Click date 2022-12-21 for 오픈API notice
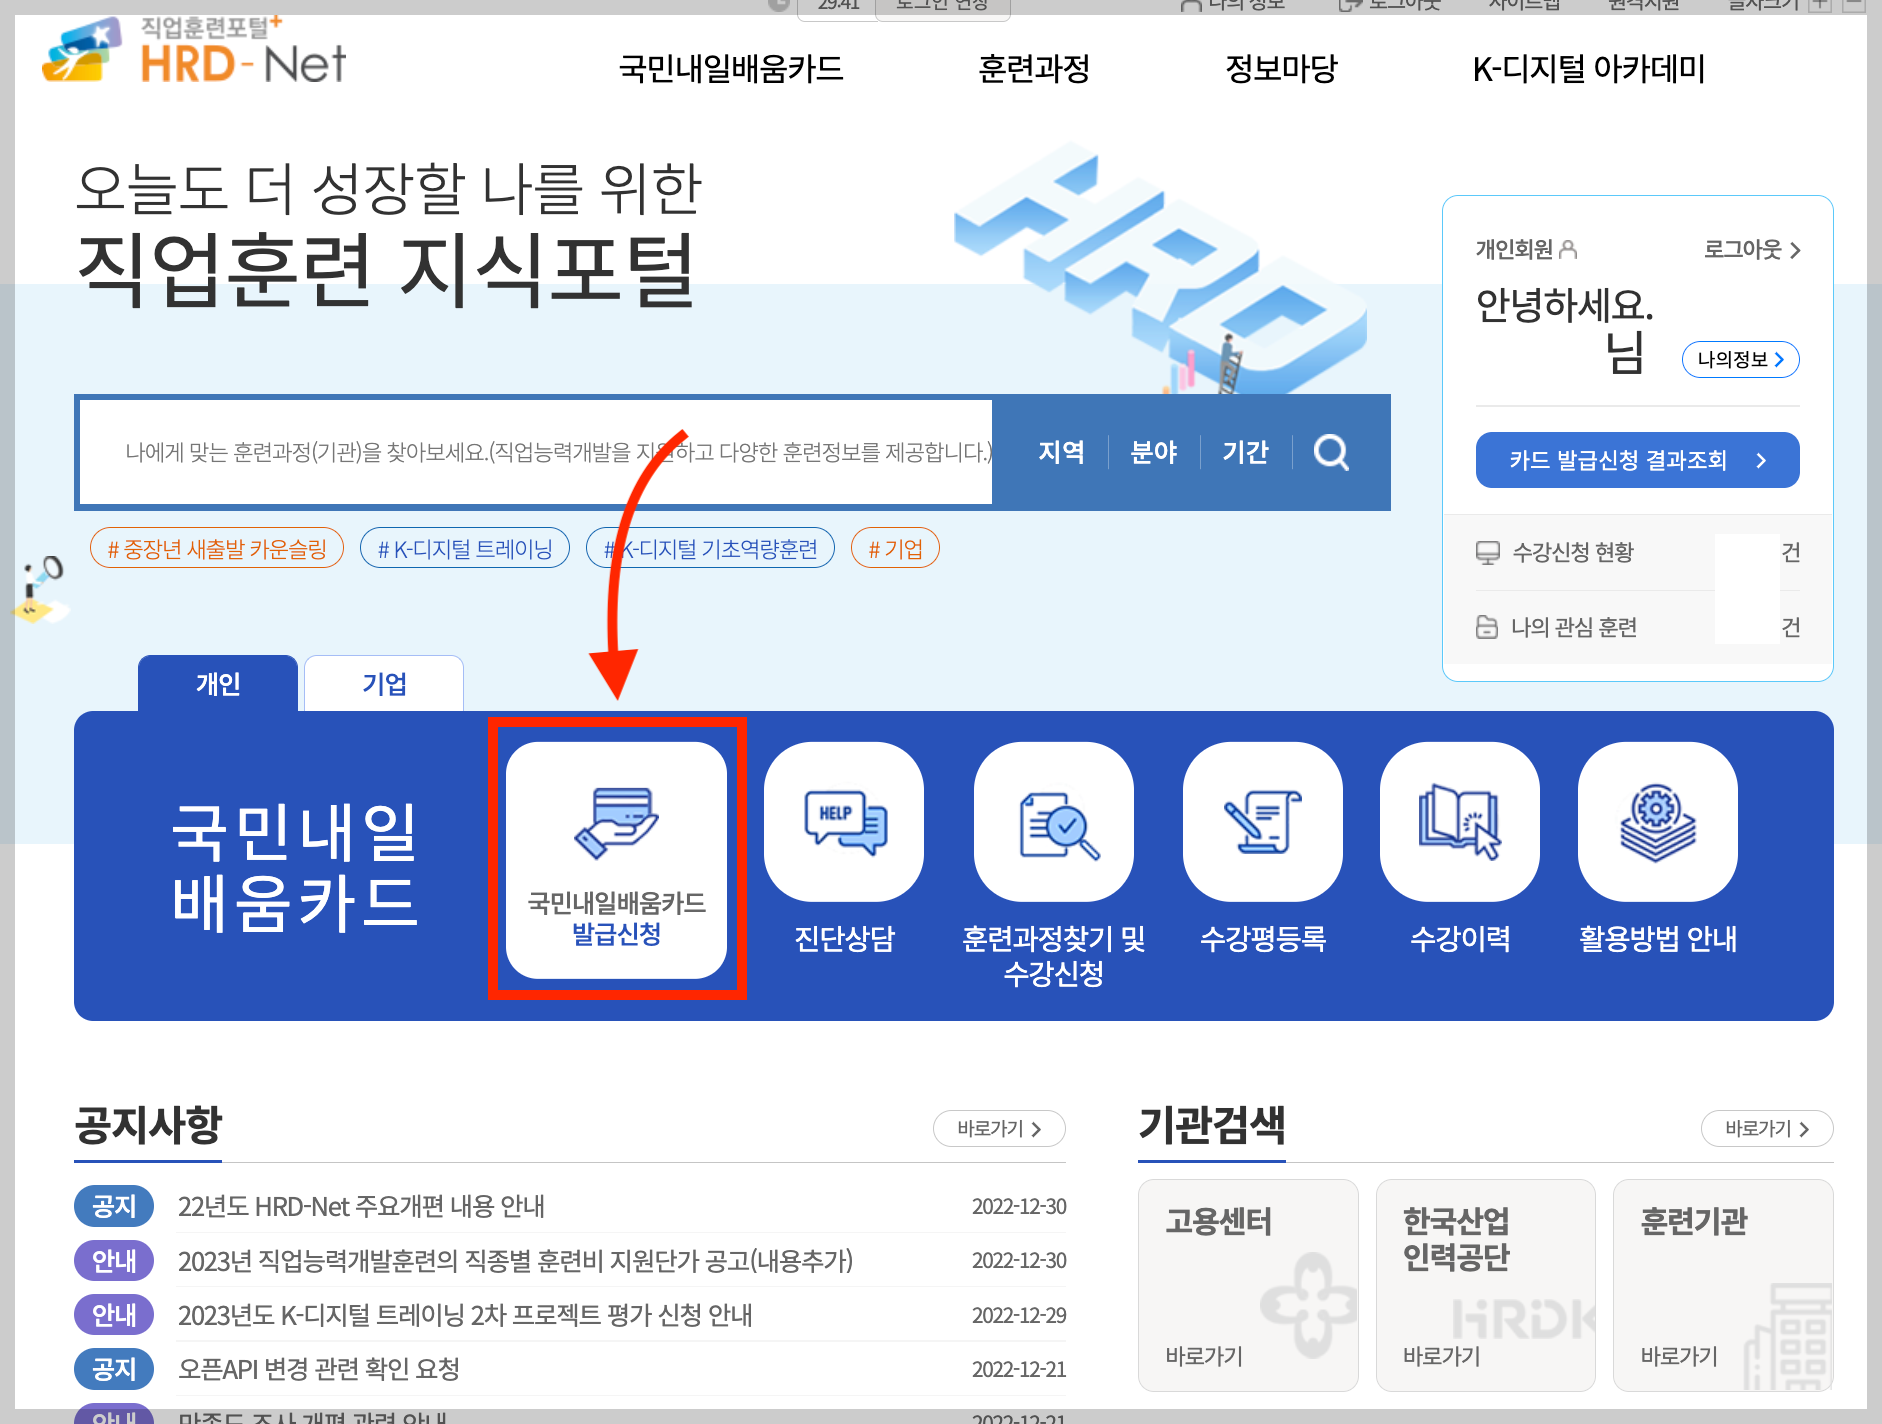This screenshot has height=1424, width=1882. [1019, 1369]
